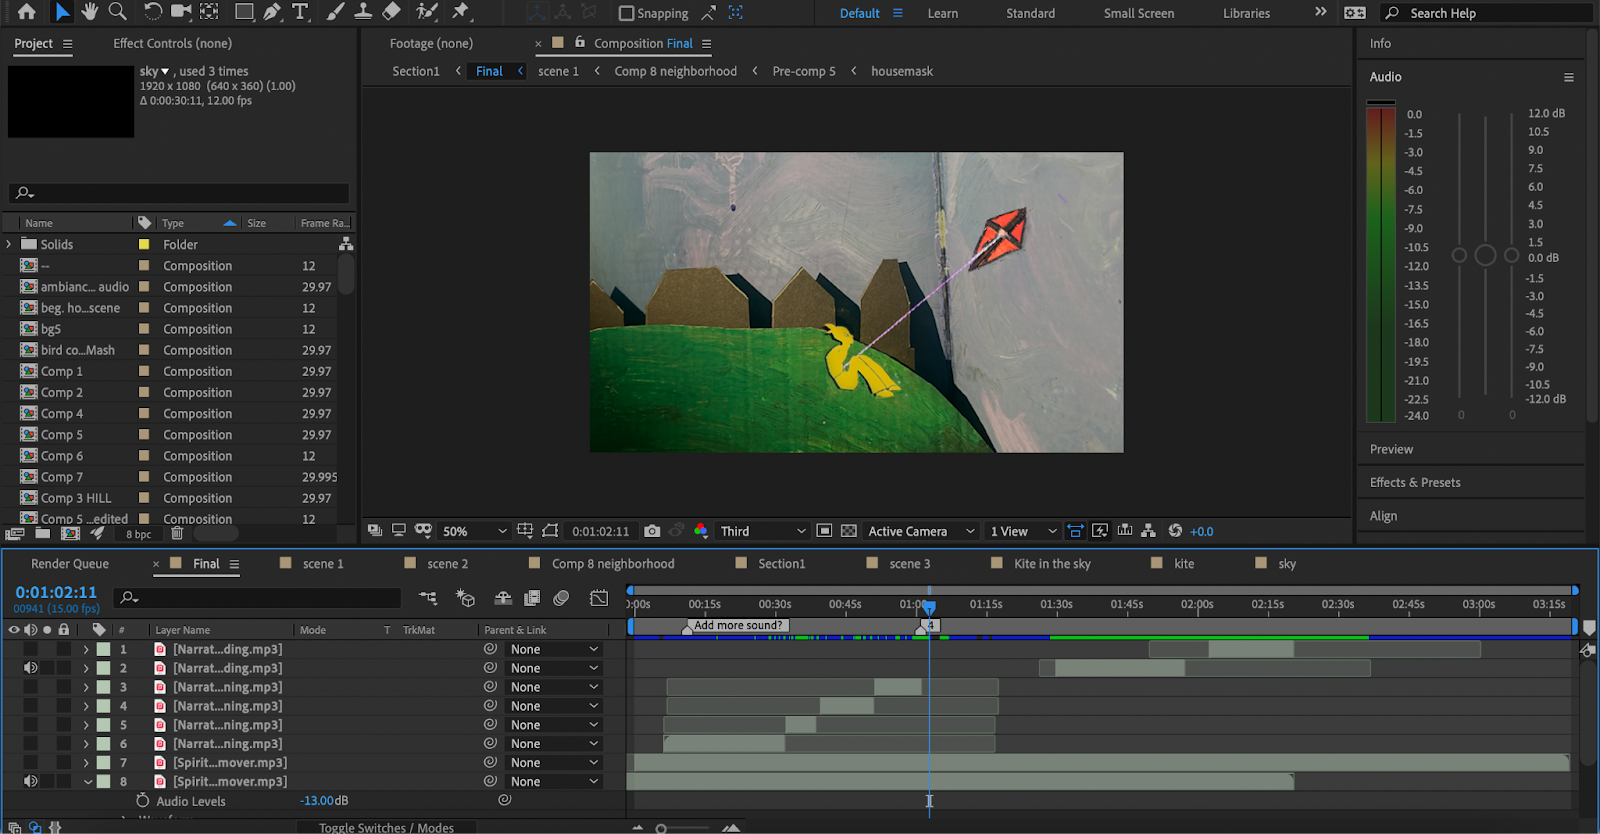Enable Snapping checkbox
The height and width of the screenshot is (834, 1600).
tap(627, 13)
